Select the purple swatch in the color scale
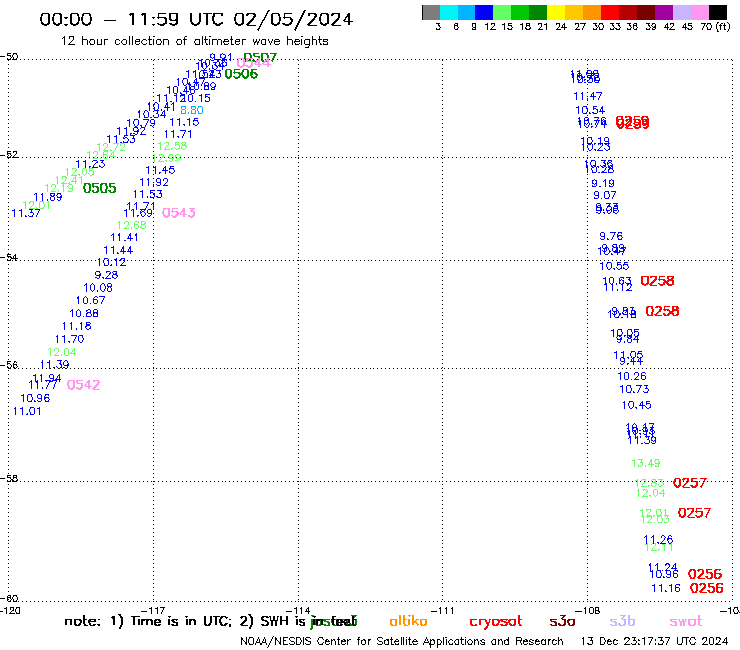The width and height of the screenshot is (740, 650). point(664,12)
